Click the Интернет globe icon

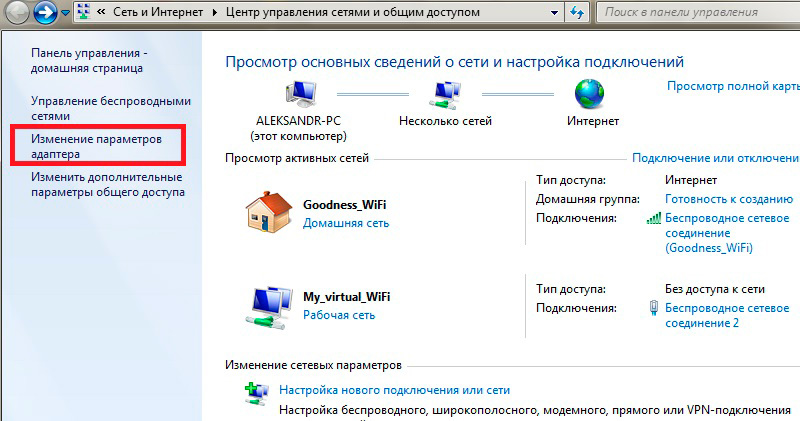(589, 94)
